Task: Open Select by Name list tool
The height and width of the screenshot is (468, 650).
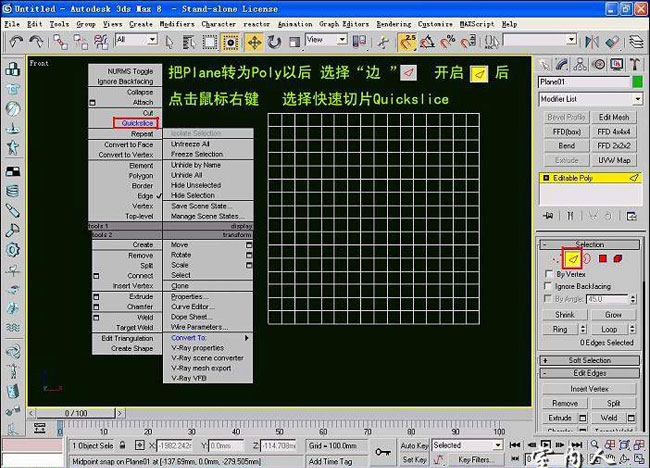Action: click(189, 42)
